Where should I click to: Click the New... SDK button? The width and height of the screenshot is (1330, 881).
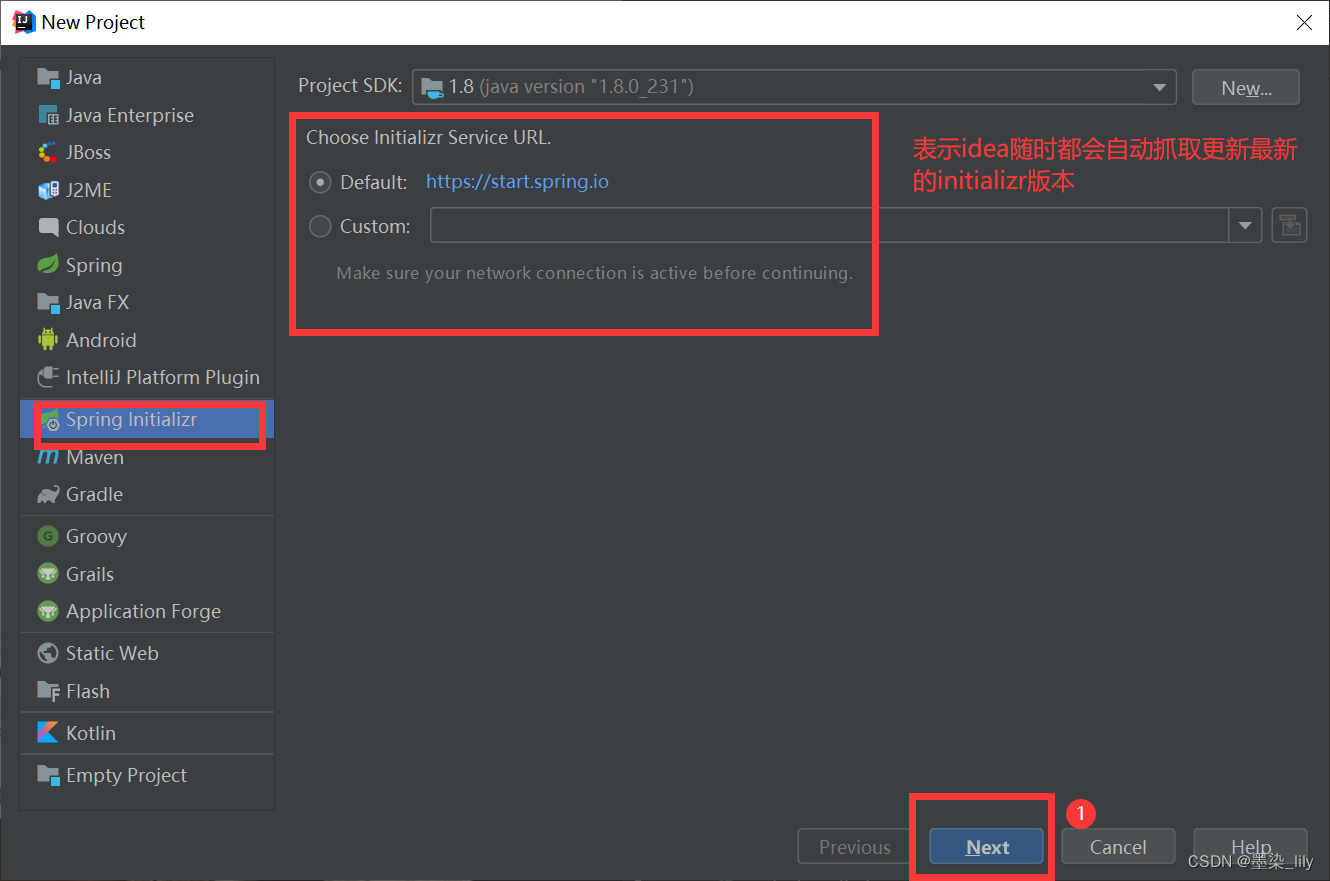point(1246,88)
